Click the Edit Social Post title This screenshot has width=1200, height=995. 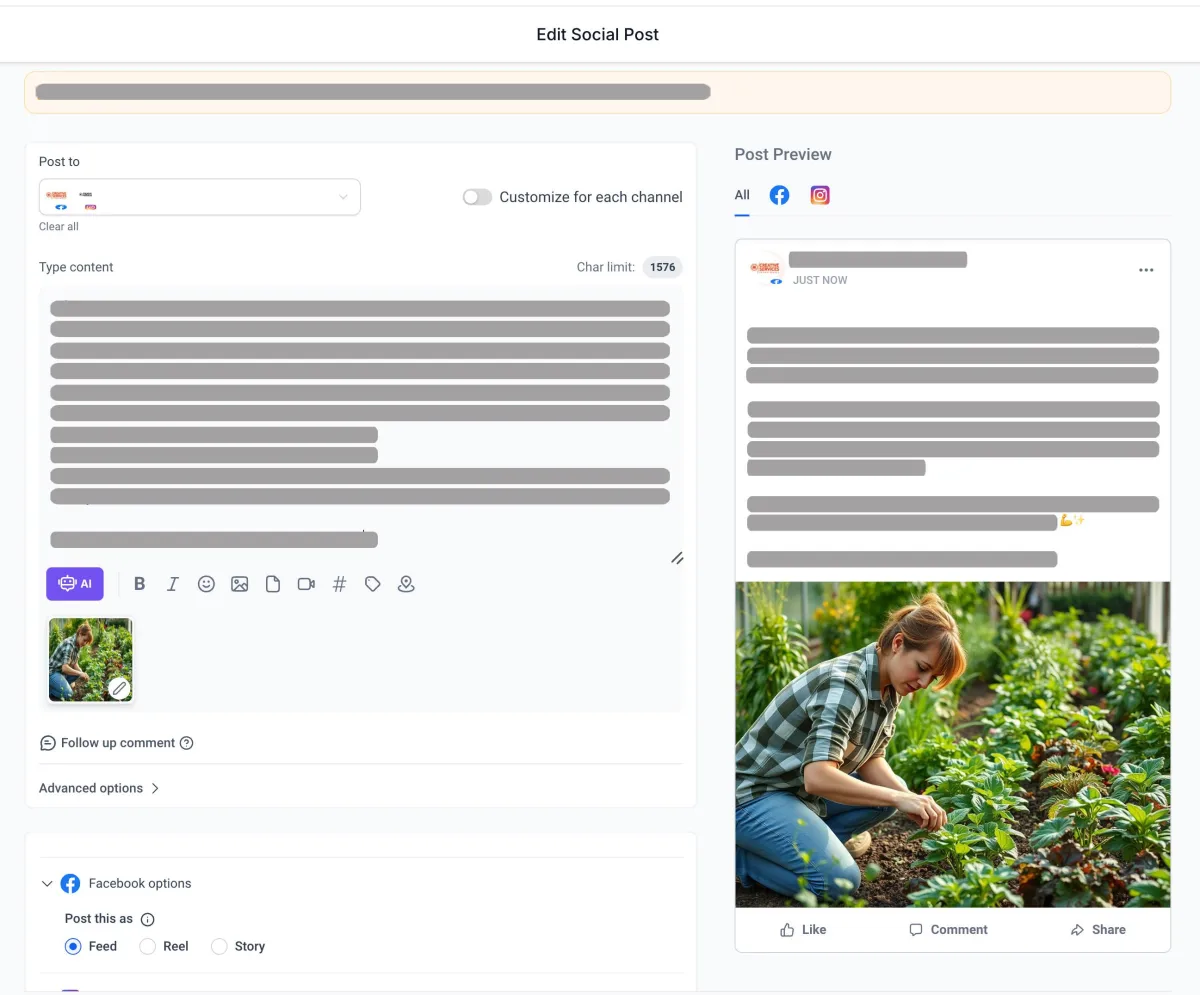[598, 34]
